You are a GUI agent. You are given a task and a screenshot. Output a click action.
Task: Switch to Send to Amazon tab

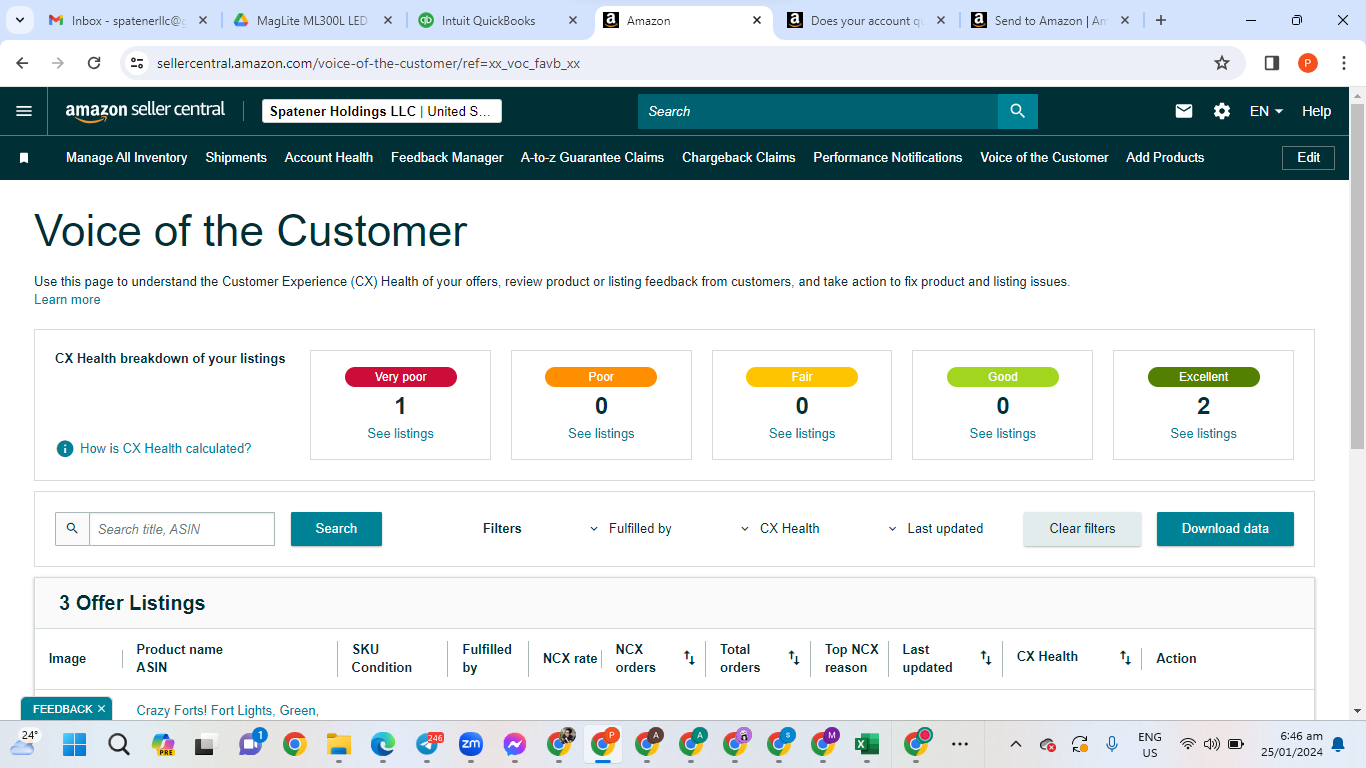pyautogui.click(x=1050, y=20)
